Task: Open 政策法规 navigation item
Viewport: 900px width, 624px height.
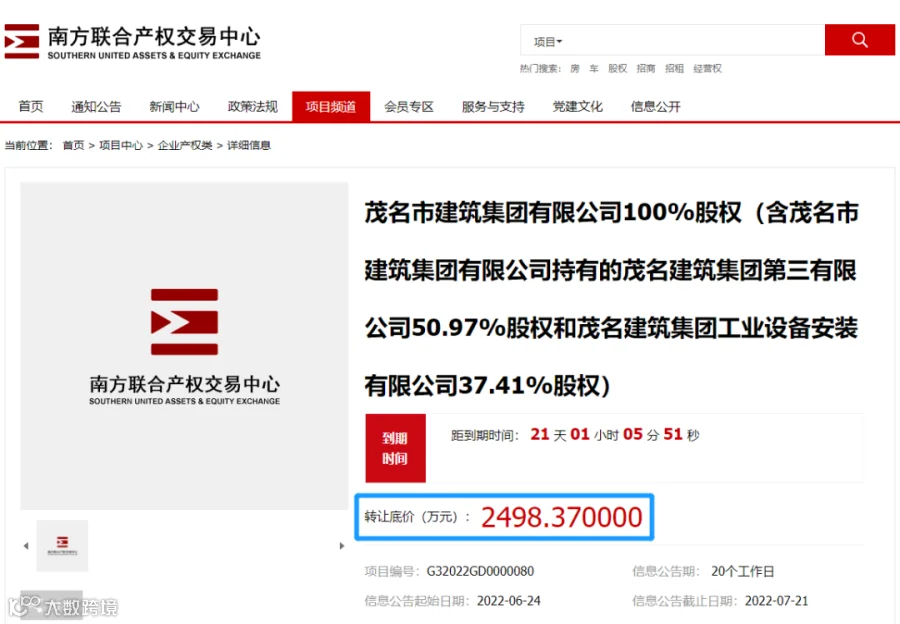Action: coord(253,106)
